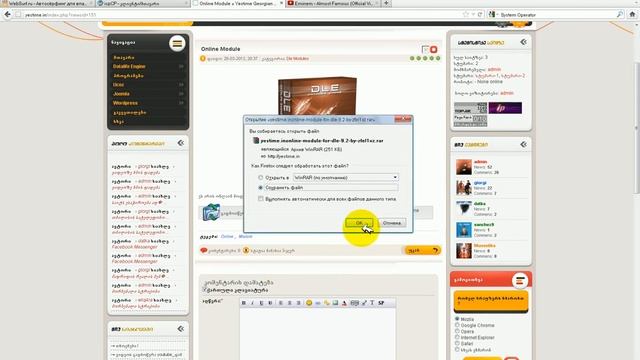Click the Firefox back arrow
Image resolution: width=640 pixels, height=360 pixels.
pos(7,14)
